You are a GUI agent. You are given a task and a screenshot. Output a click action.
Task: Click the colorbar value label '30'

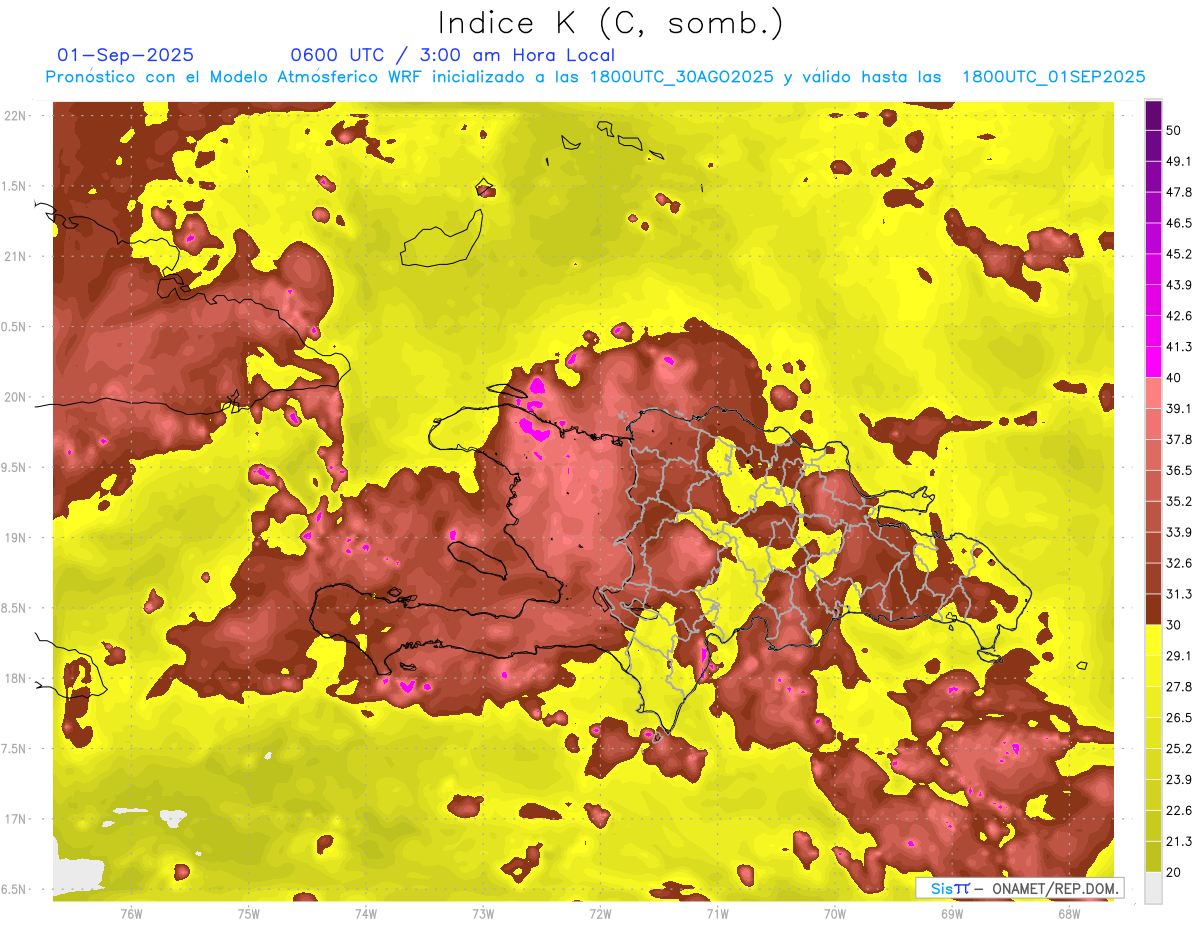point(1175,625)
